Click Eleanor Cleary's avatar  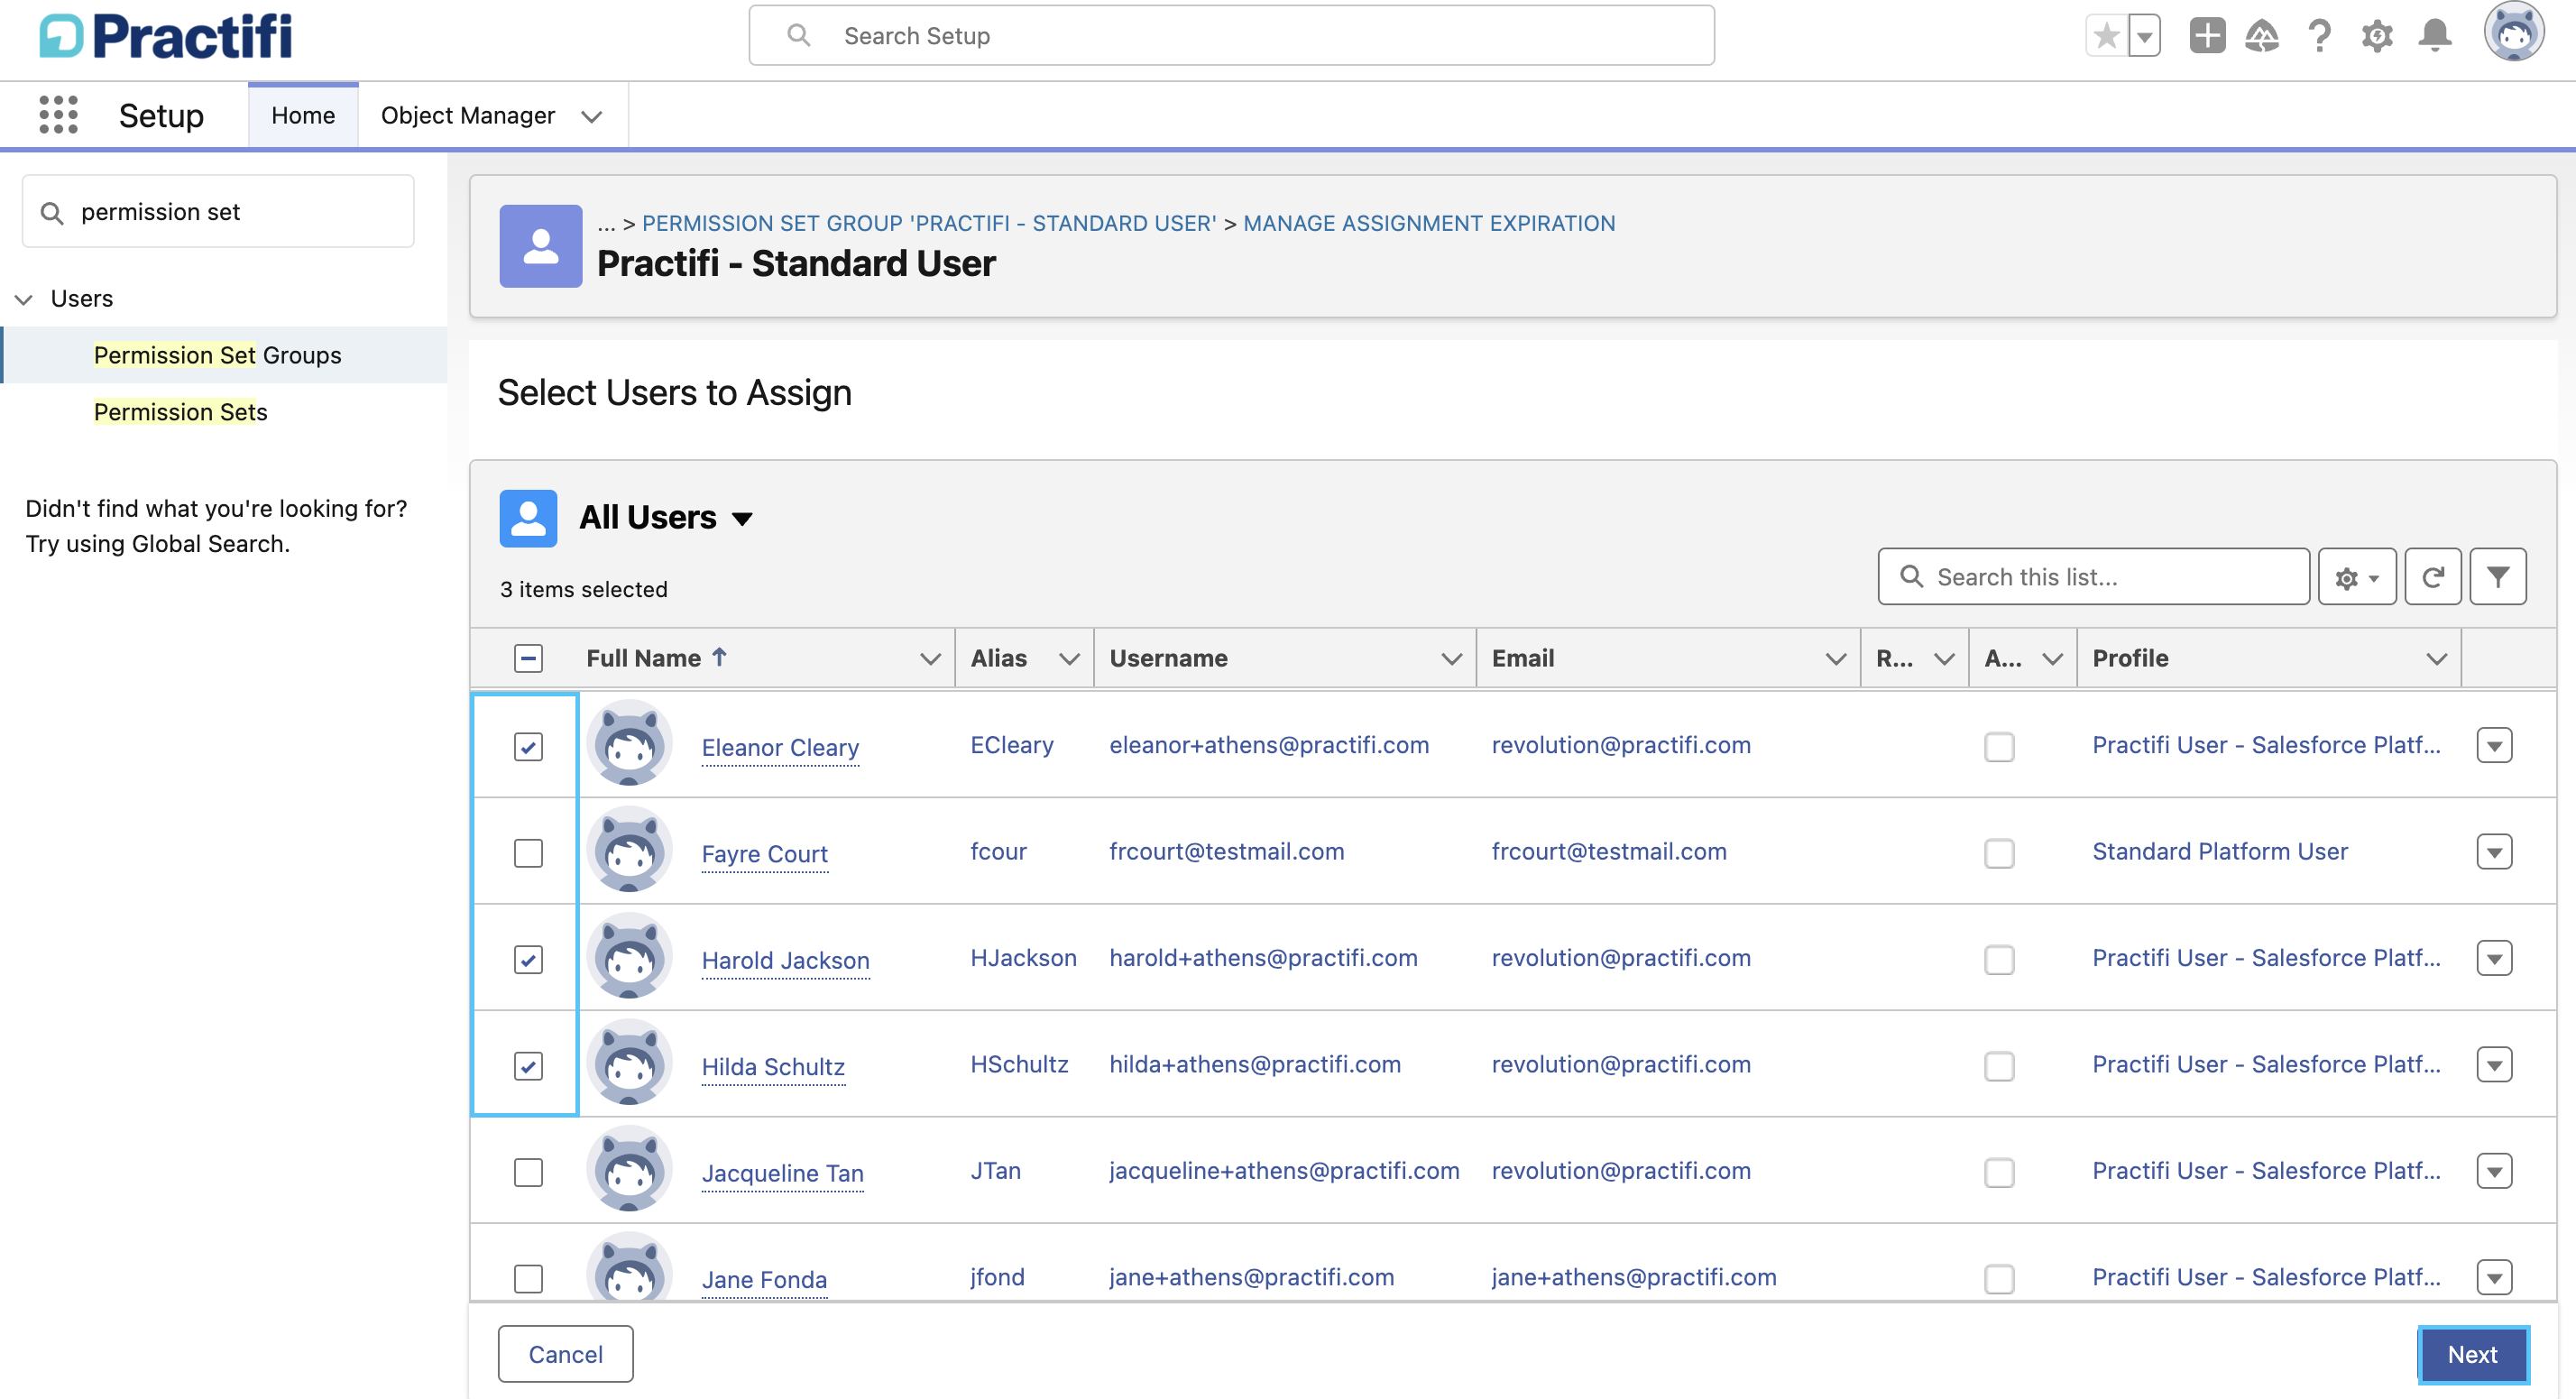(629, 745)
